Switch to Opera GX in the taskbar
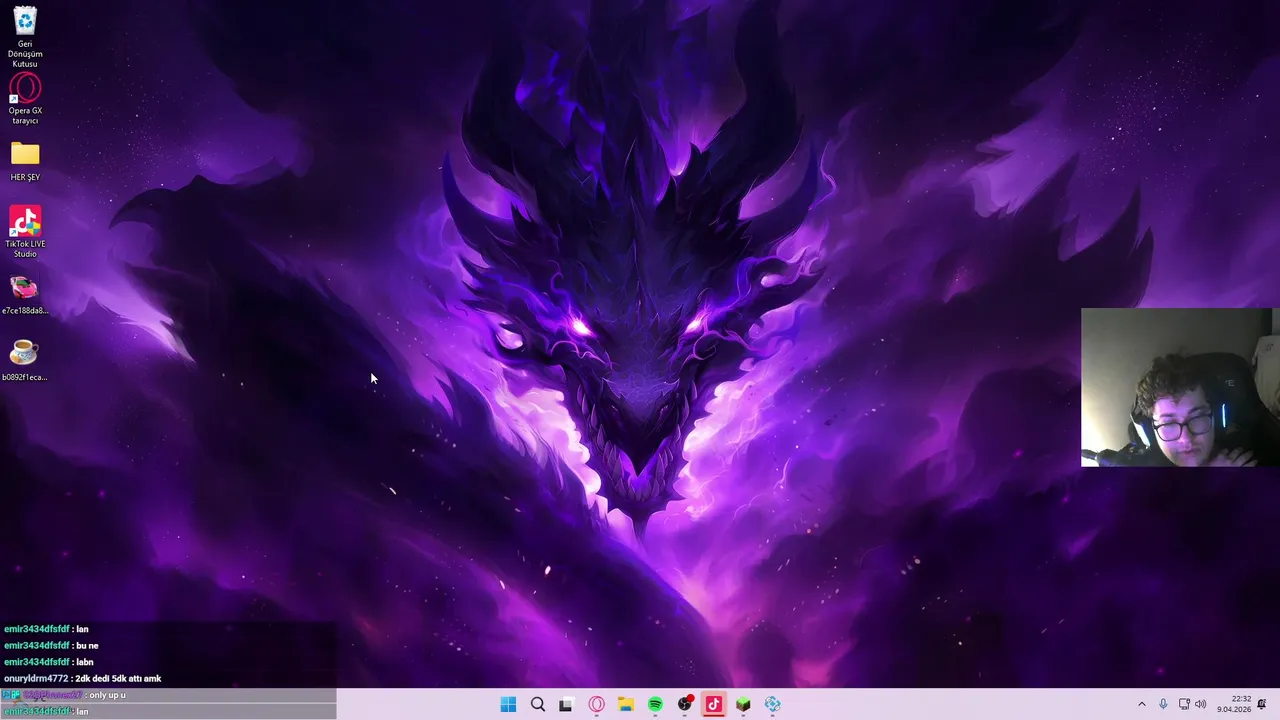The height and width of the screenshot is (720, 1280). (x=597, y=704)
